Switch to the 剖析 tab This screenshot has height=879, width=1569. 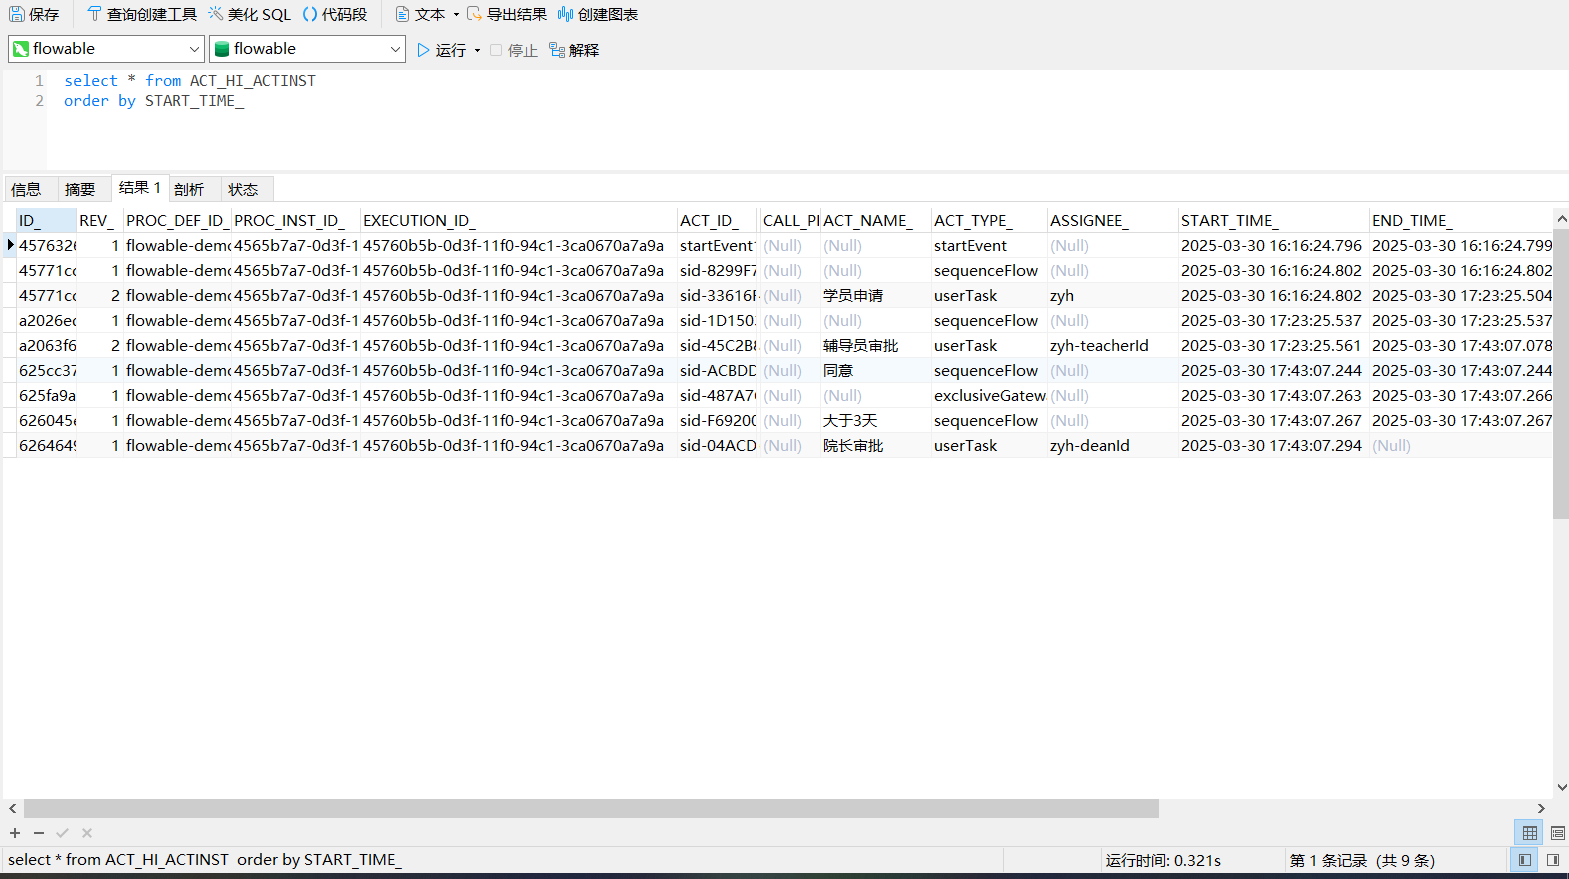(x=189, y=189)
